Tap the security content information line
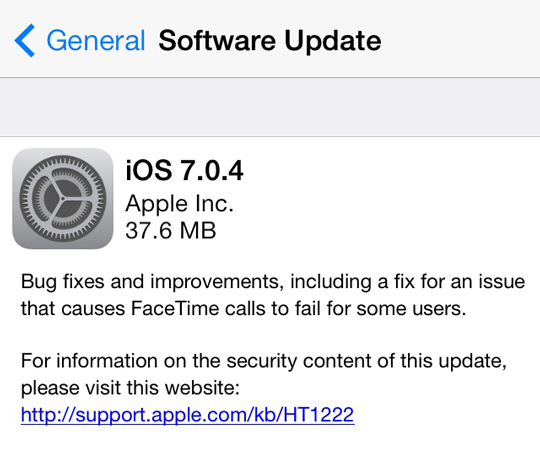The height and width of the screenshot is (459, 540). pyautogui.click(x=264, y=362)
